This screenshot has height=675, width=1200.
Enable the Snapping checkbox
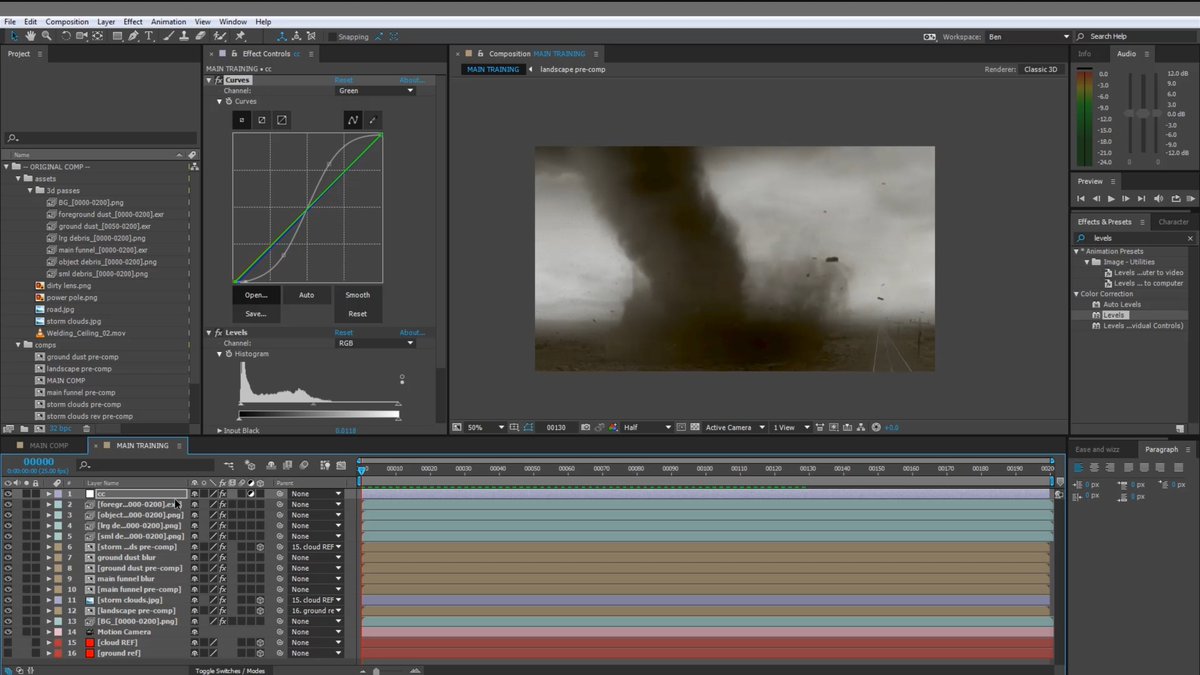pos(332,36)
